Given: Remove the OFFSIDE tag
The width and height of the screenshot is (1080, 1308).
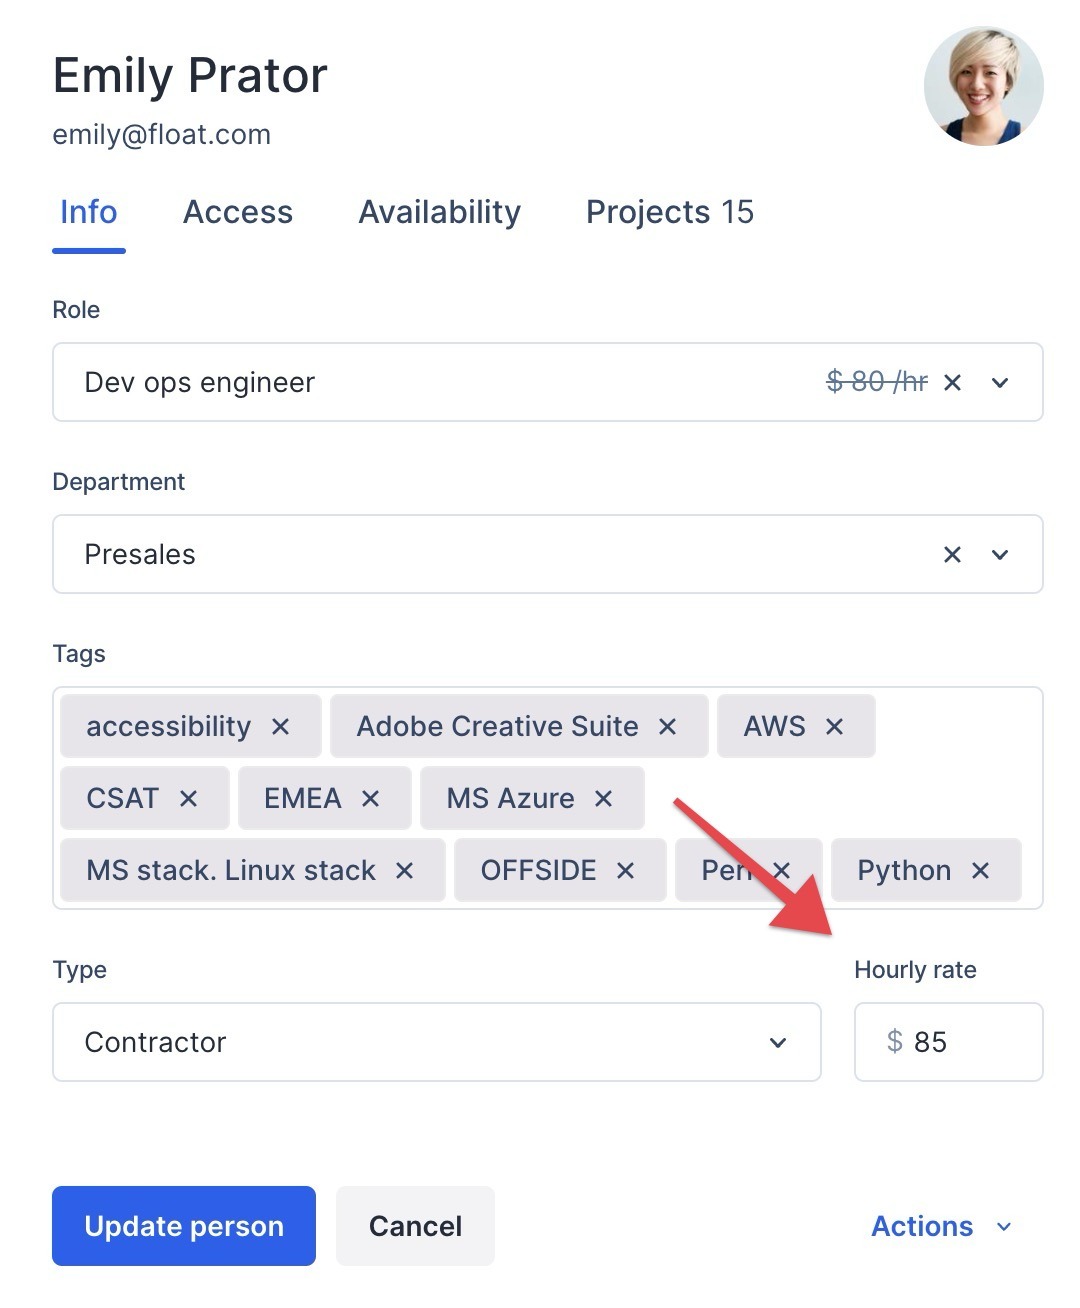Looking at the screenshot, I should click(x=626, y=871).
